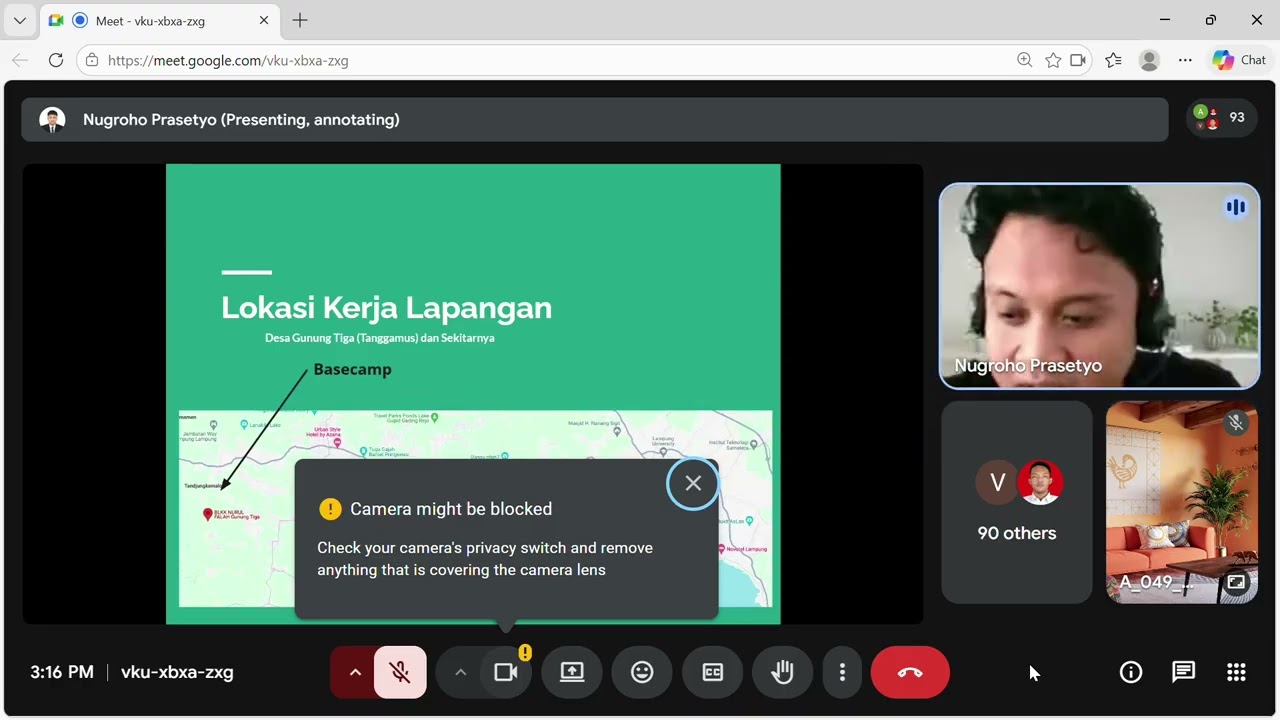Click camera permission icon in address bar
Image resolution: width=1280 pixels, height=720 pixels.
pos(1078,60)
